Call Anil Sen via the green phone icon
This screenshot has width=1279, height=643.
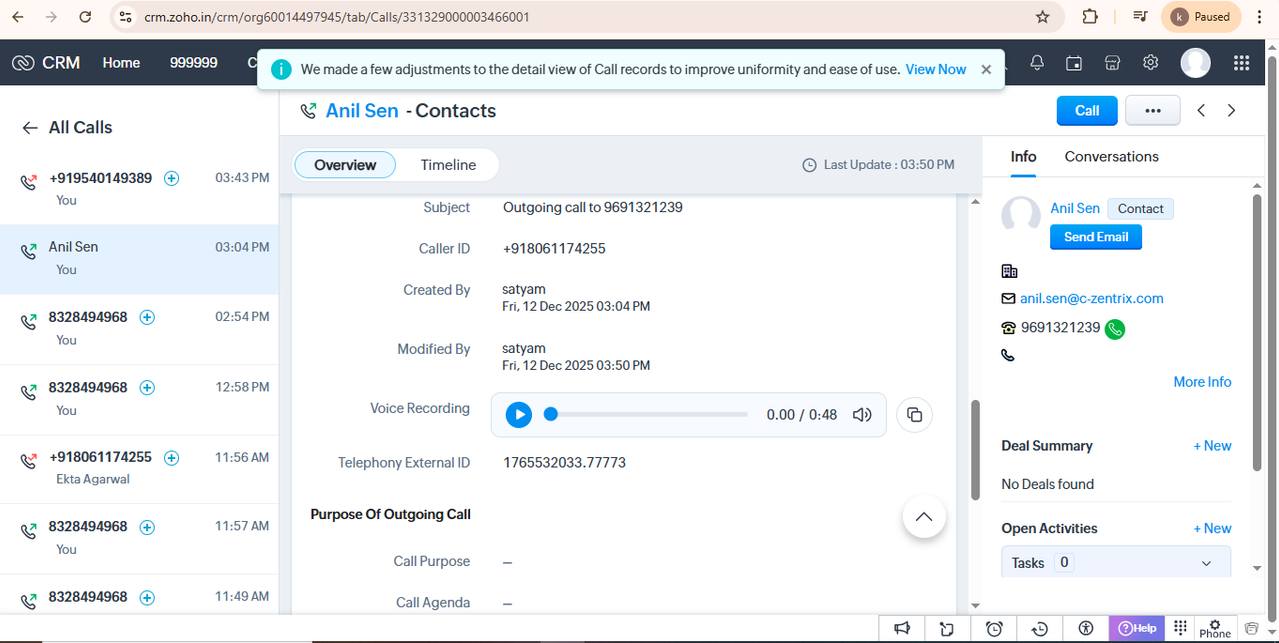1114,328
